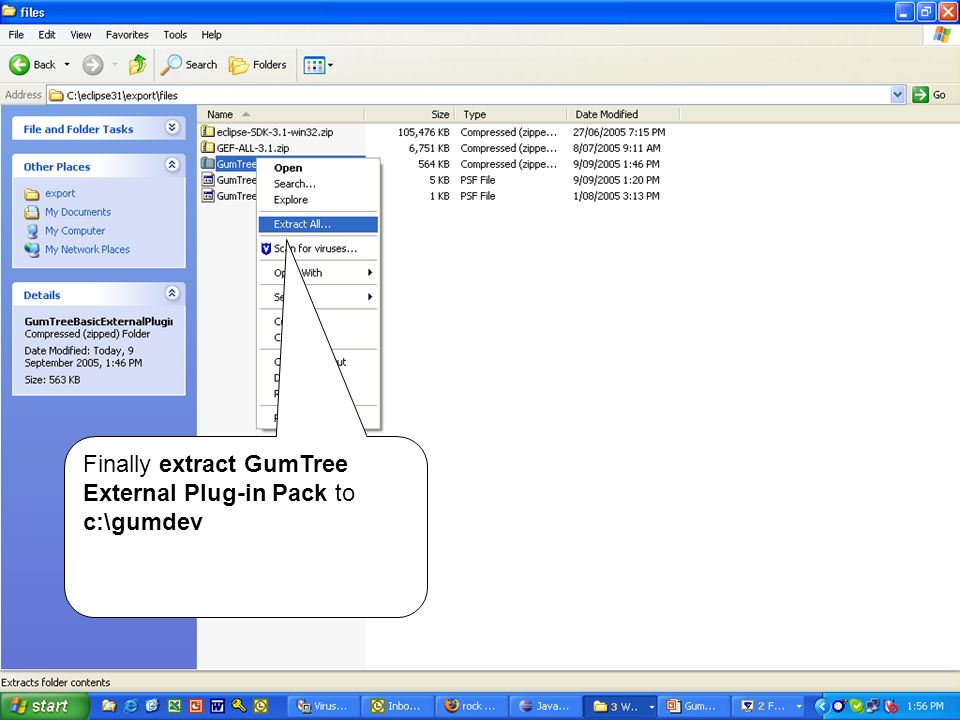Click the My Documents icon
960x720 pixels.
[x=32, y=212]
